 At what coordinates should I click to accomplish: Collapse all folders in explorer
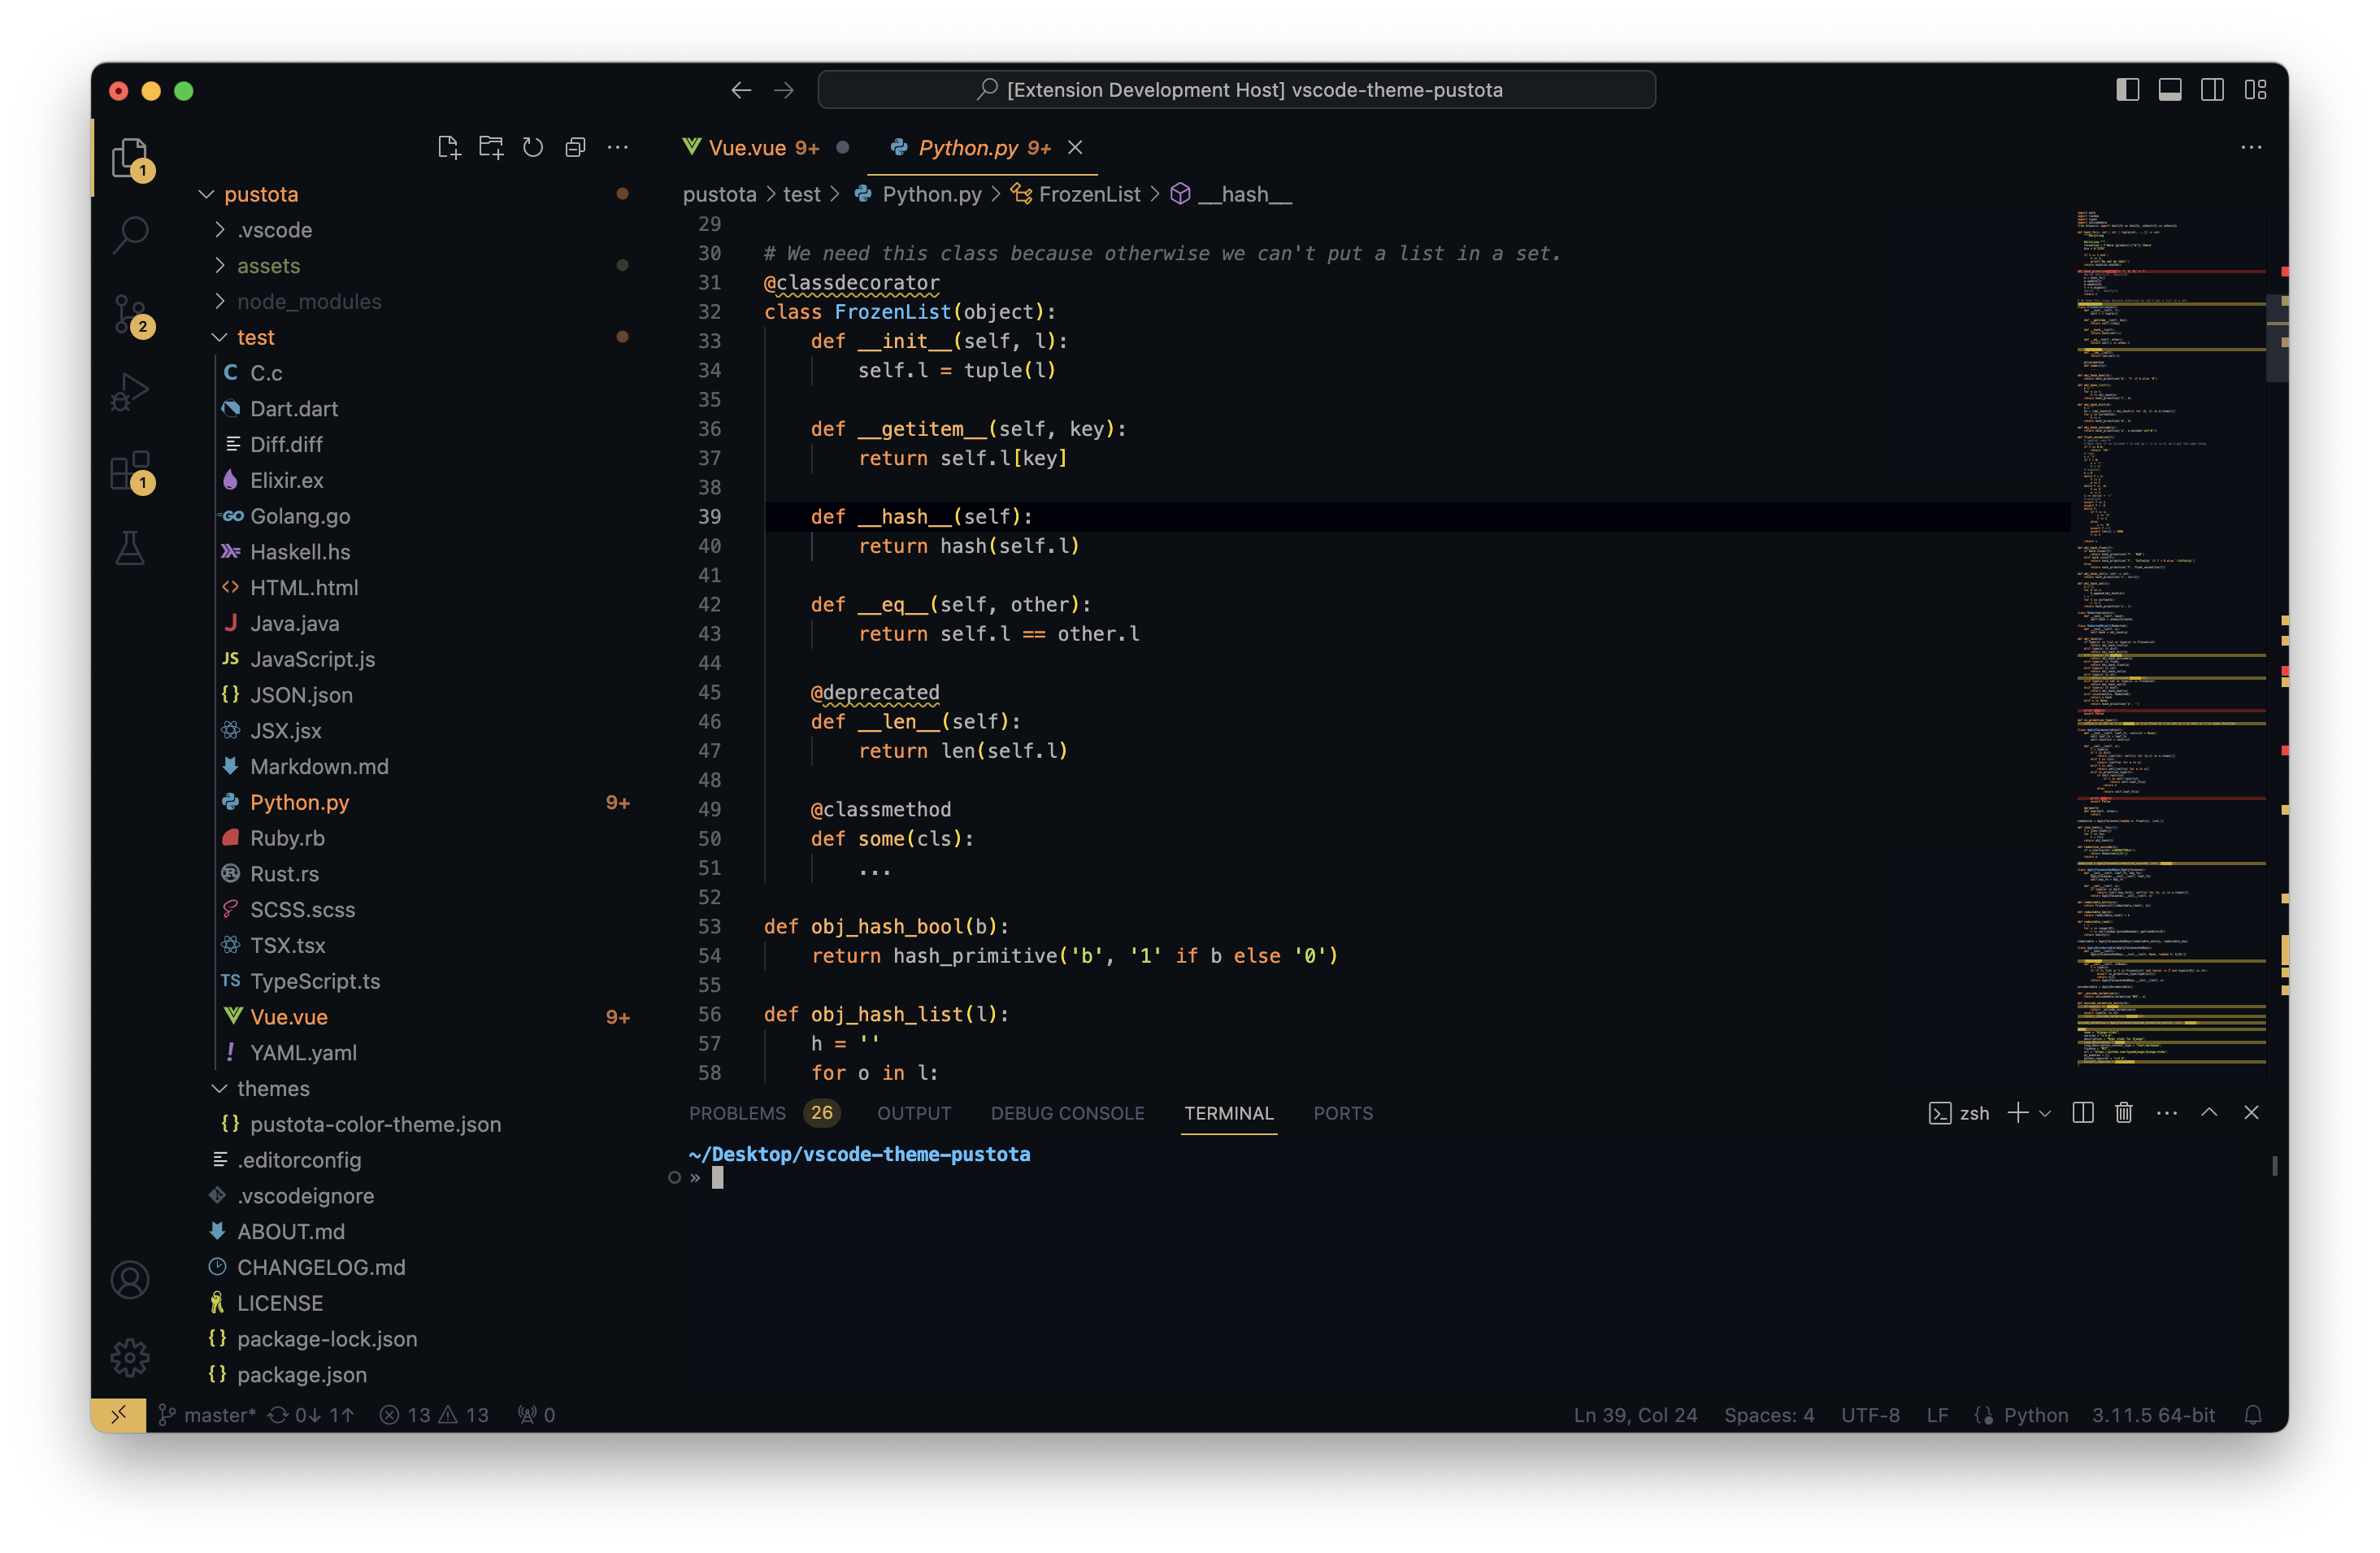coord(575,148)
